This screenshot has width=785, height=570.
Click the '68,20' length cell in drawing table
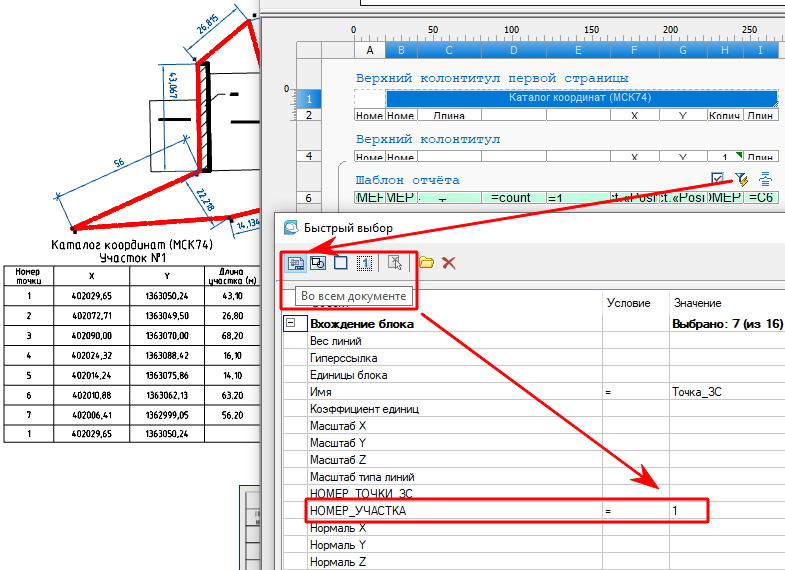click(232, 336)
